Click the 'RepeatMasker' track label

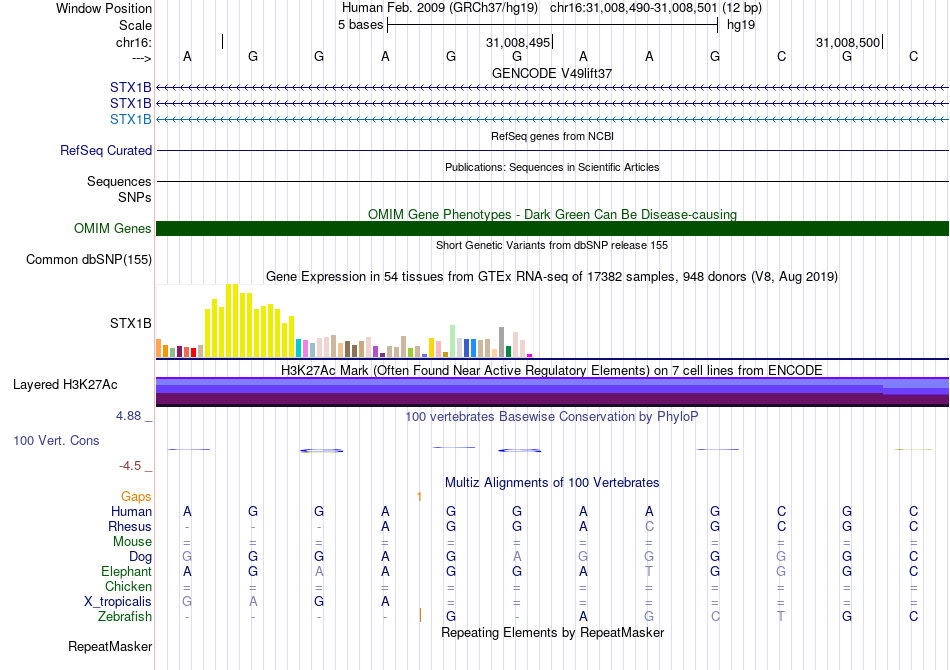point(110,646)
